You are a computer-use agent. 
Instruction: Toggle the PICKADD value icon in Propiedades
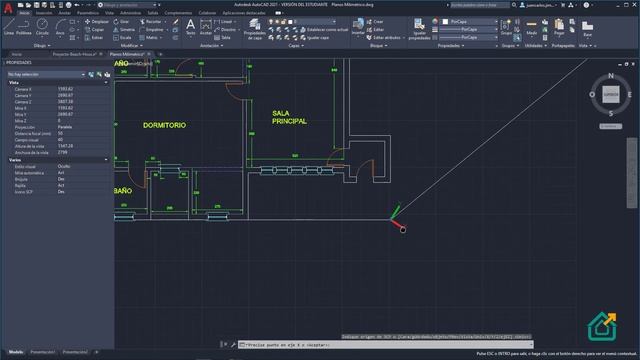(91, 74)
